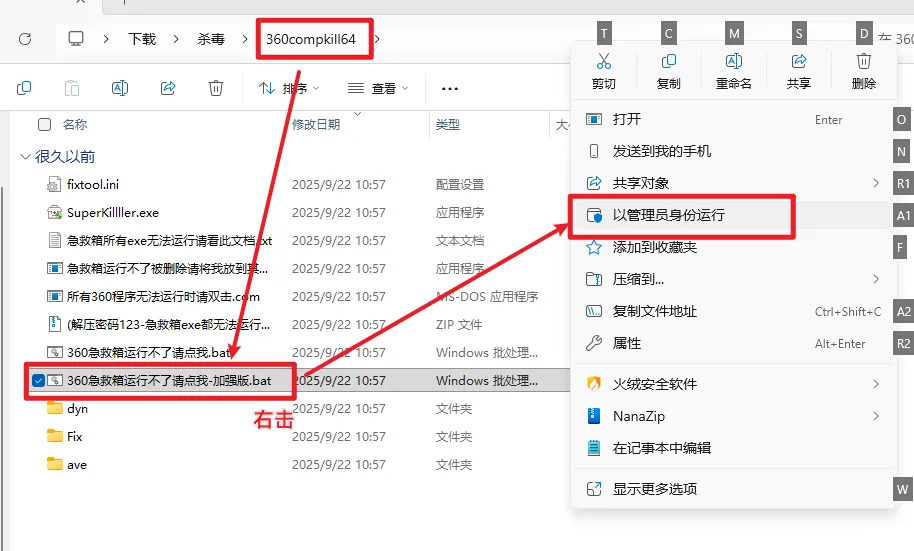Sort by 名称 column header
The width and height of the screenshot is (914, 551).
pos(75,124)
